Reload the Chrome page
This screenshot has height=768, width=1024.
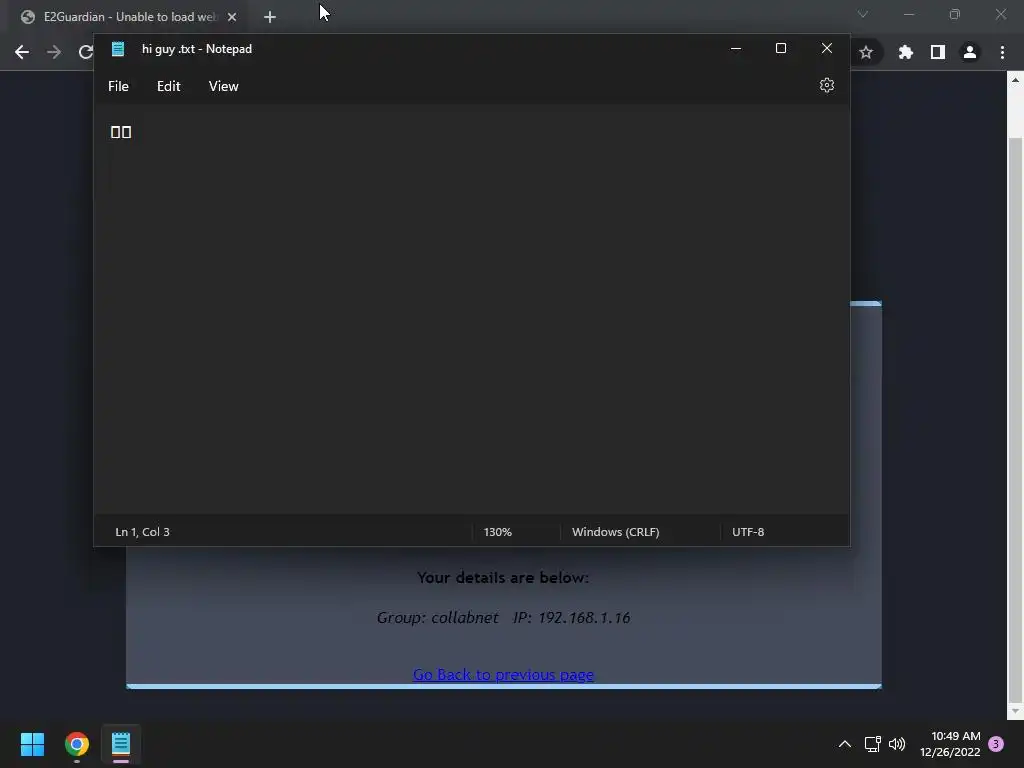click(x=86, y=52)
